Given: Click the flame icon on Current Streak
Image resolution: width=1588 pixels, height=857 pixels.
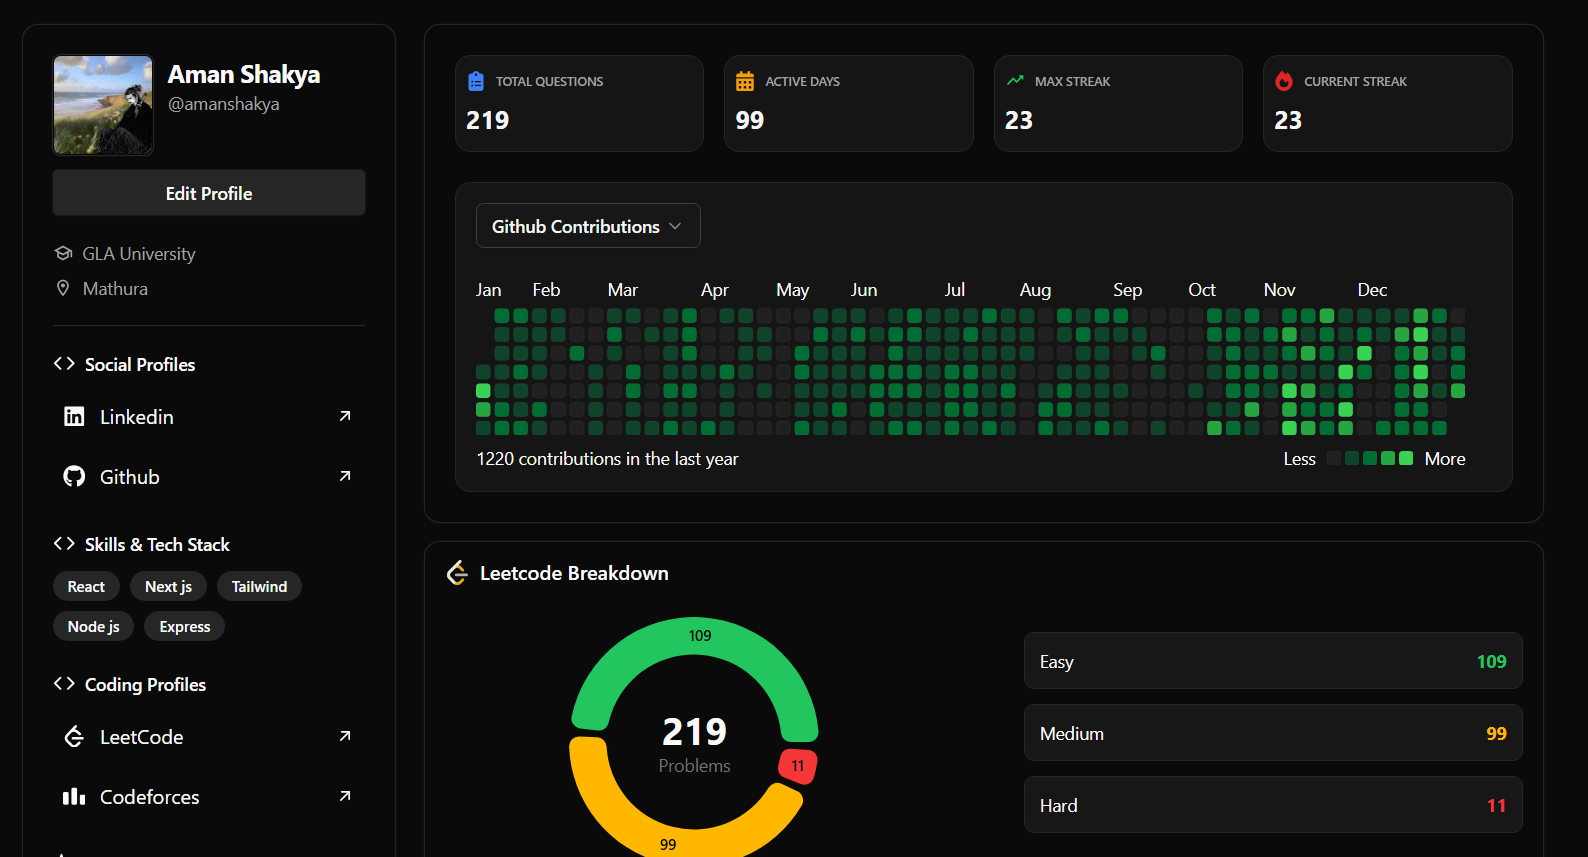Looking at the screenshot, I should coord(1284,81).
